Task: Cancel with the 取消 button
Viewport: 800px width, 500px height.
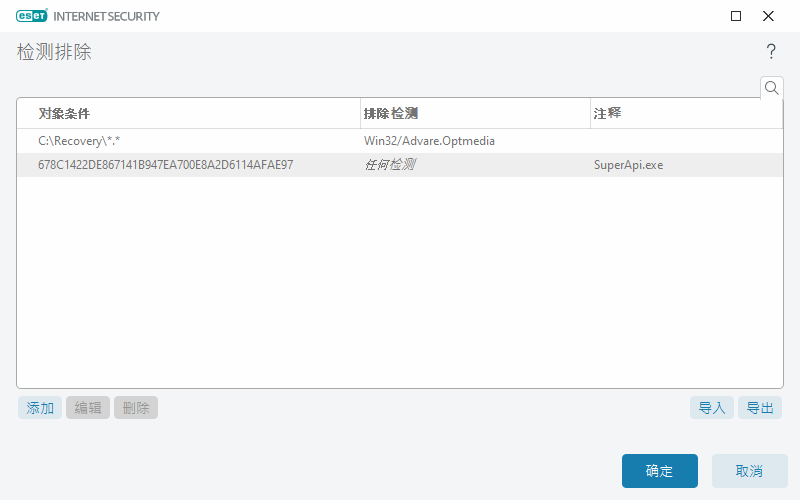Action: (749, 471)
